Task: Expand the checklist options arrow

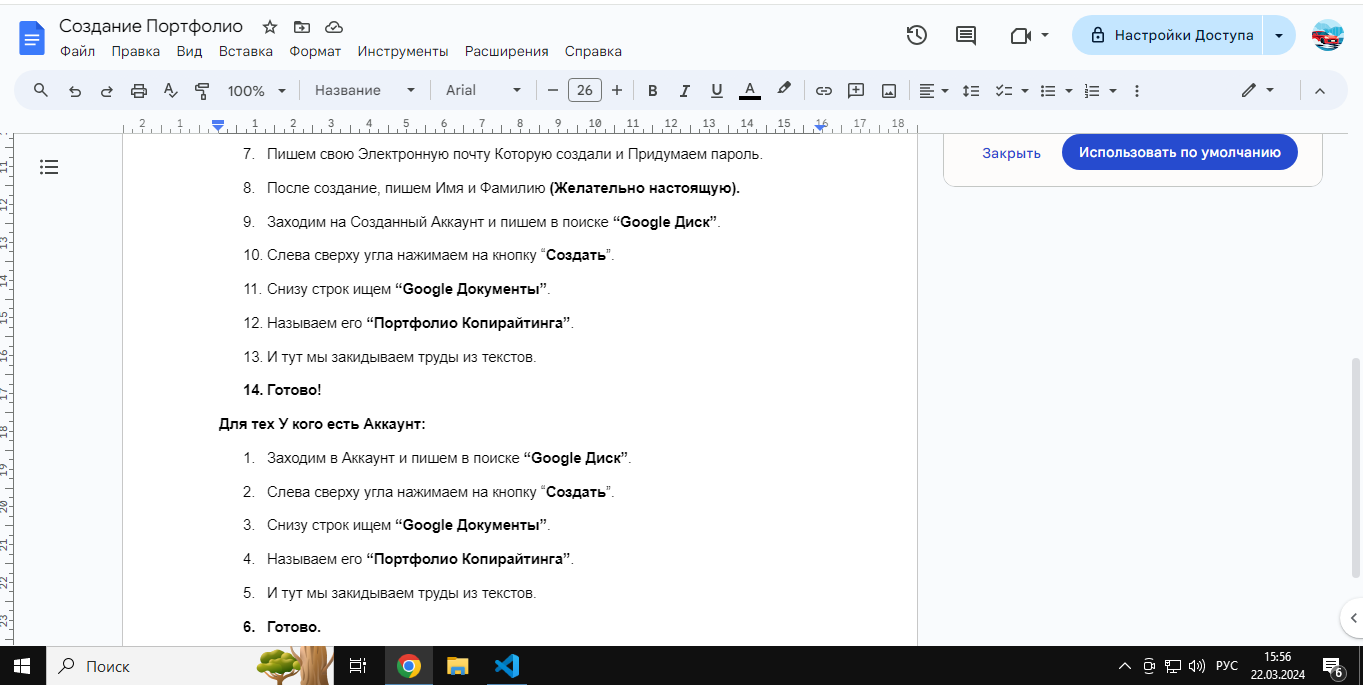Action: point(1025,91)
